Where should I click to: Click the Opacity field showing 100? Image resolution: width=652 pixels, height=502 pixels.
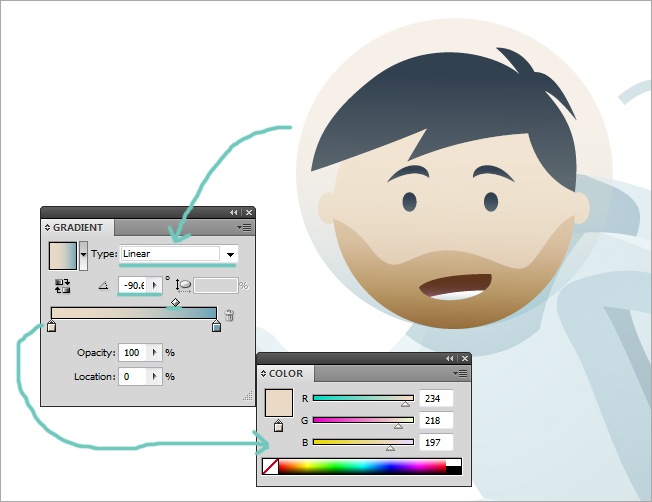pyautogui.click(x=133, y=353)
